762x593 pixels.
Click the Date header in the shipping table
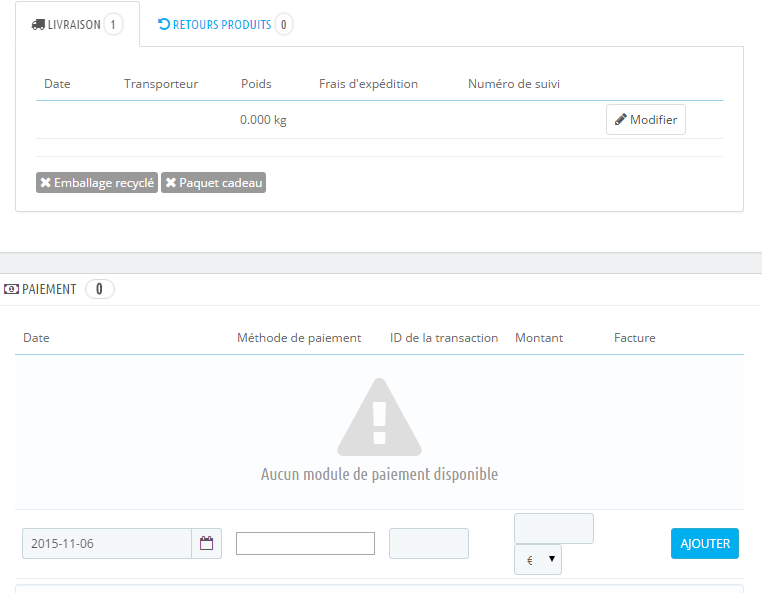tap(57, 84)
